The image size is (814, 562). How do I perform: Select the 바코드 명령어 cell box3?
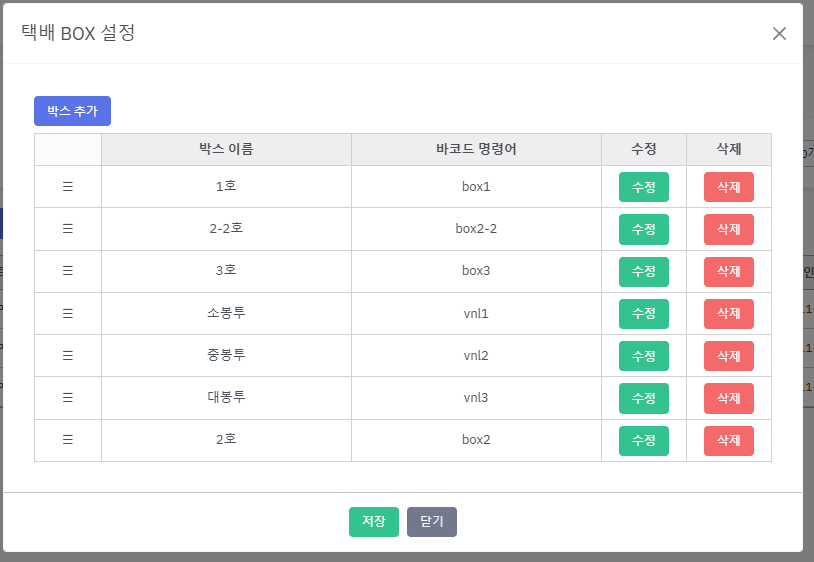click(x=476, y=271)
